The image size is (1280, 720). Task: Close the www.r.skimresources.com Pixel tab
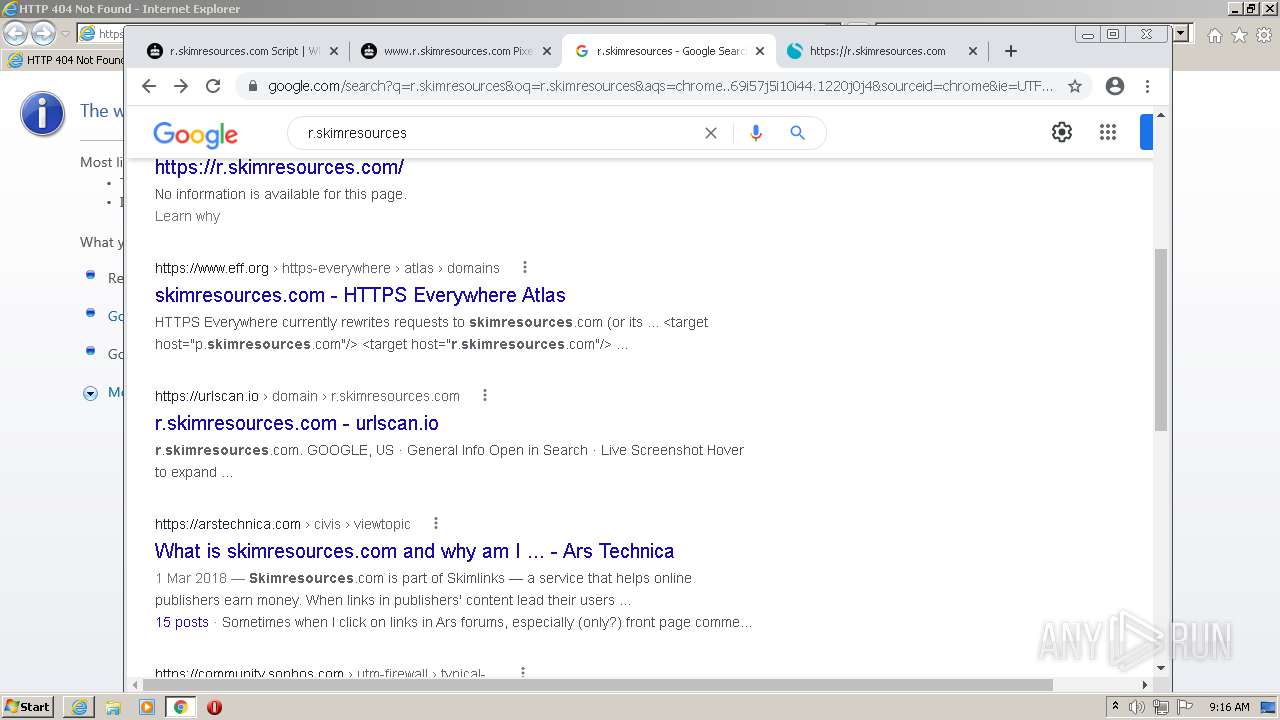tap(547, 51)
